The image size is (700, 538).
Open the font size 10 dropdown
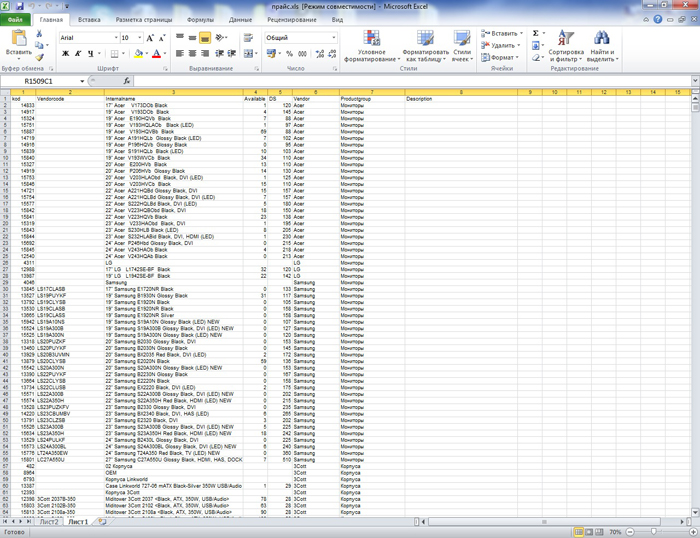140,38
